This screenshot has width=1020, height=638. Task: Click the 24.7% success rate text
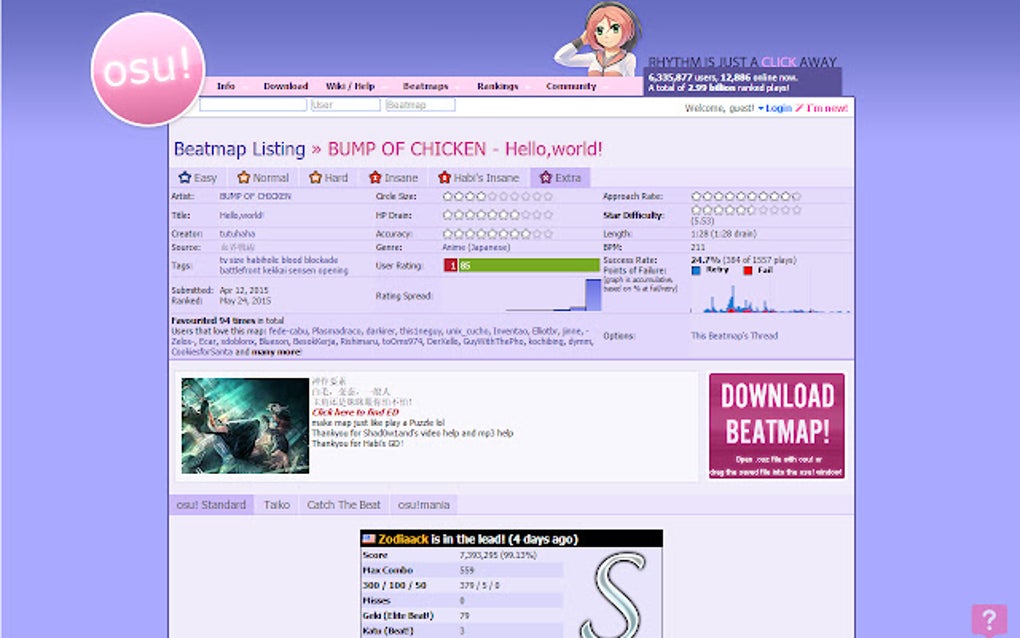pos(705,260)
